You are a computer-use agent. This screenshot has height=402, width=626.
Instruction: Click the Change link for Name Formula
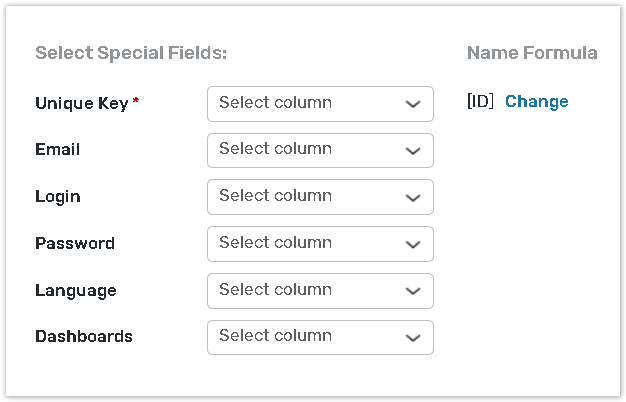click(x=536, y=102)
